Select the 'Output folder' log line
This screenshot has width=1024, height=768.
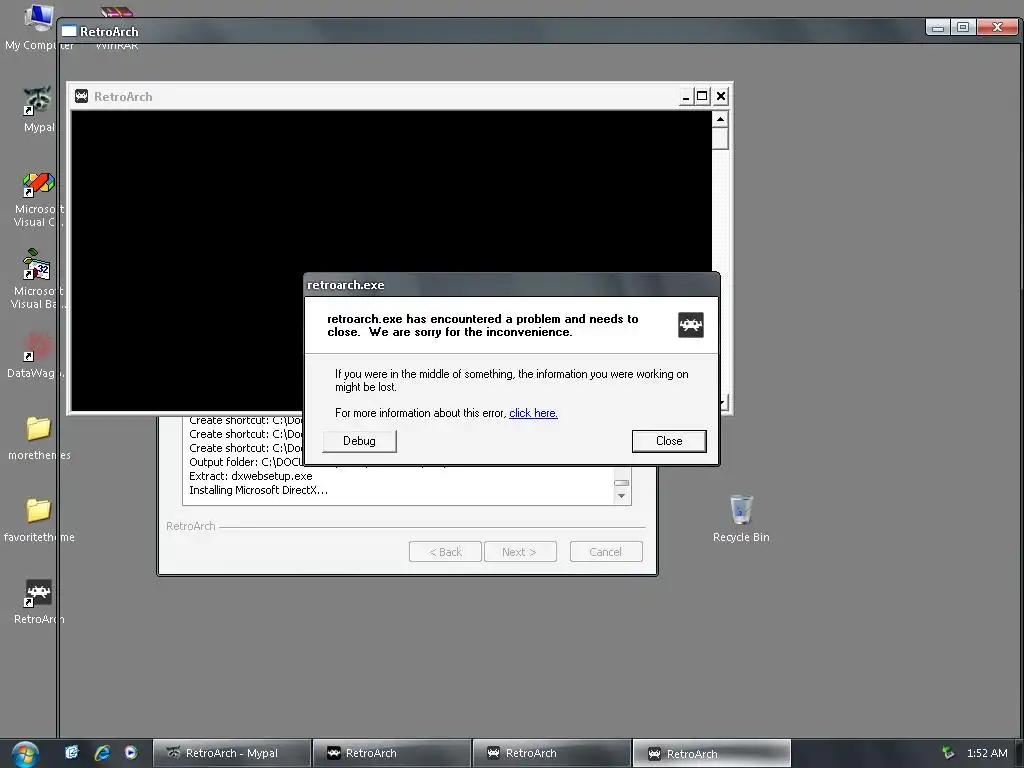point(246,462)
